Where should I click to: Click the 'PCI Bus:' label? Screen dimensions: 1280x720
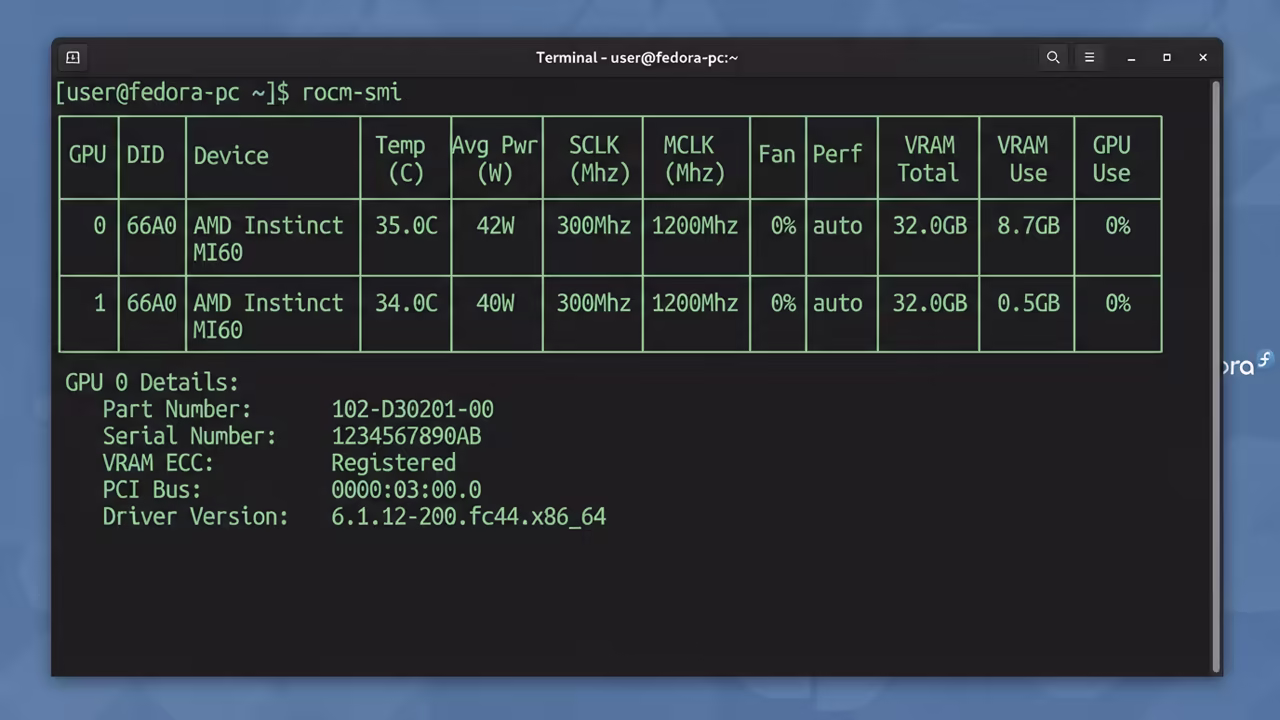pos(152,491)
